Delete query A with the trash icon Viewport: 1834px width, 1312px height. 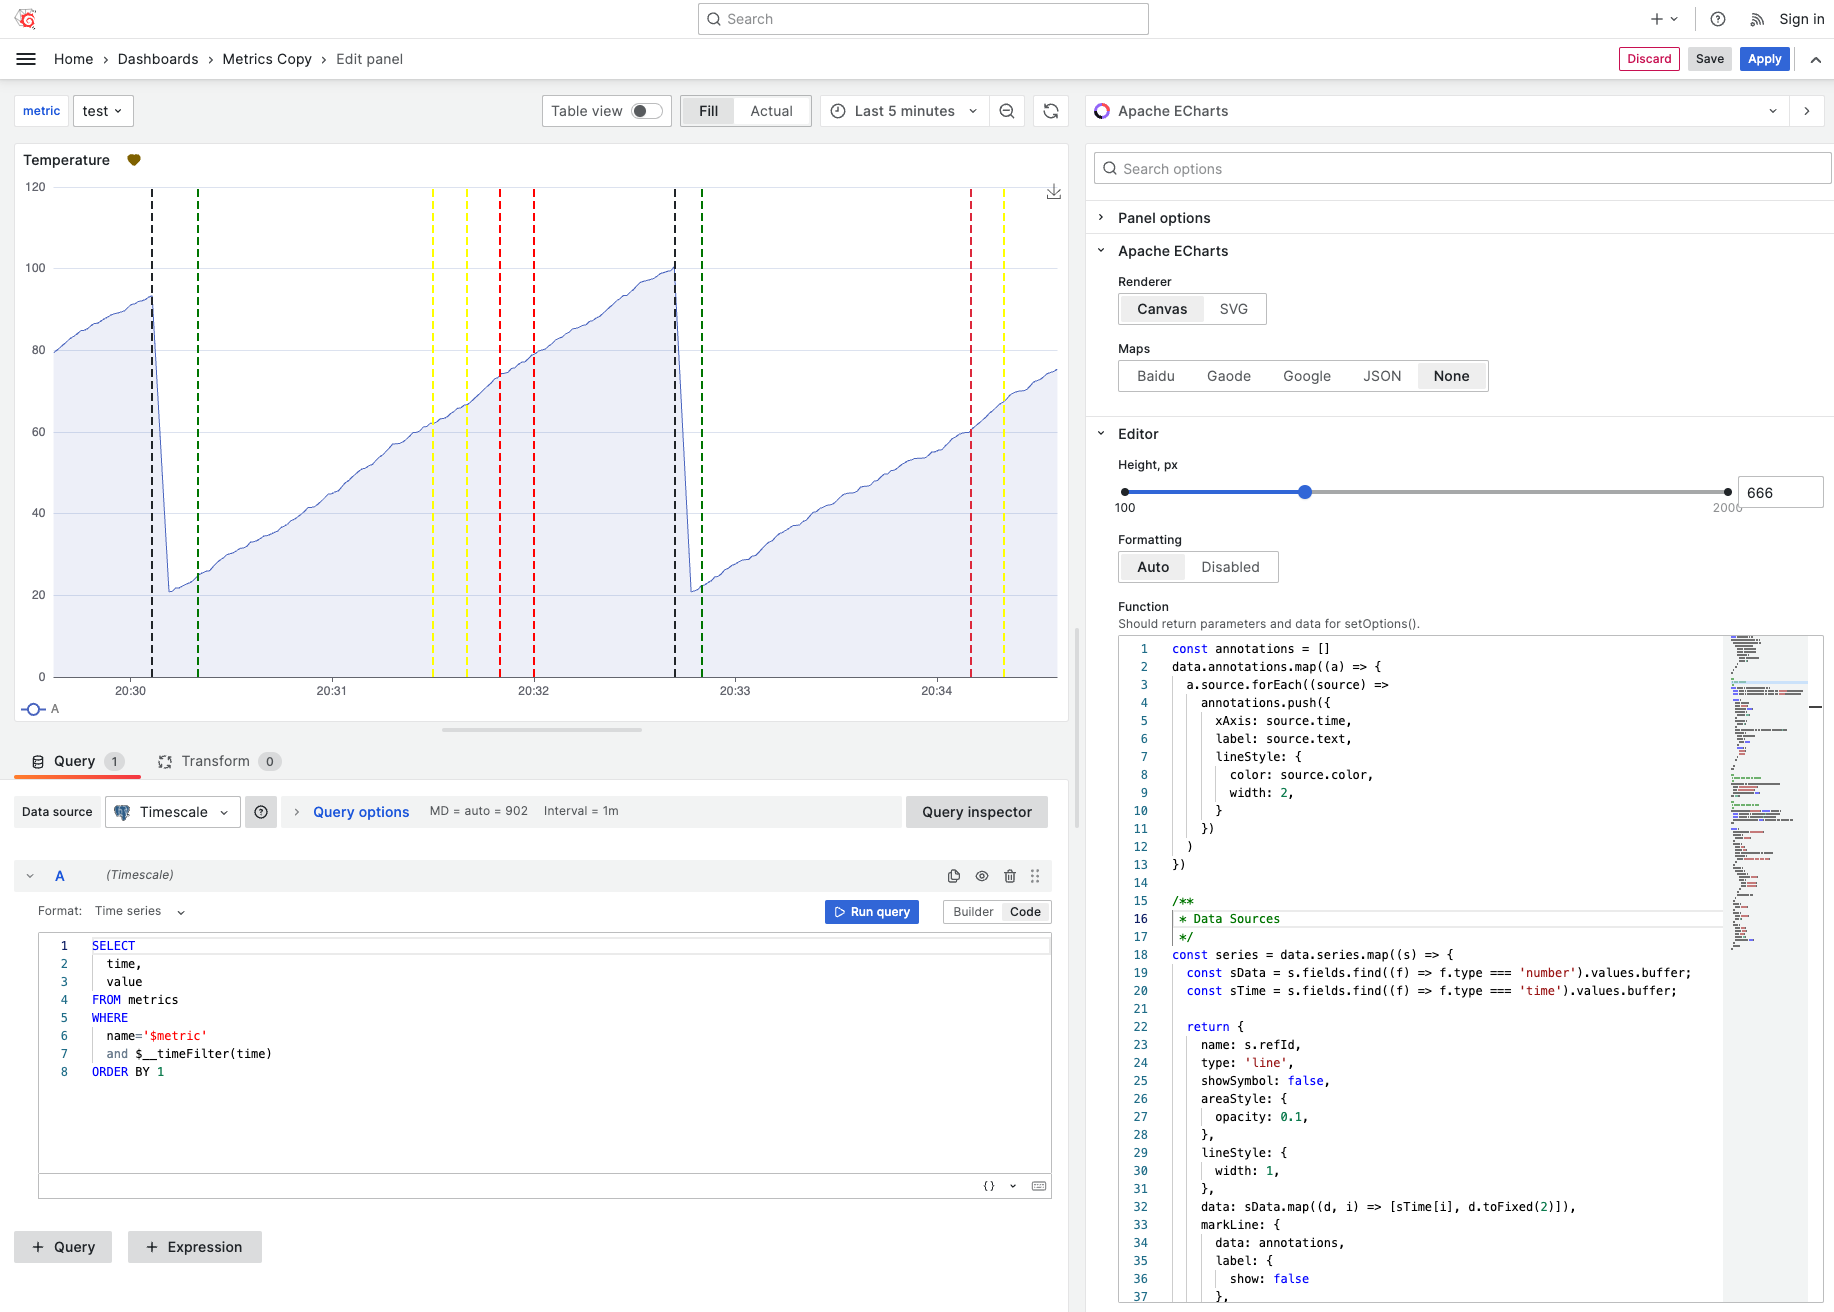[x=1009, y=875]
